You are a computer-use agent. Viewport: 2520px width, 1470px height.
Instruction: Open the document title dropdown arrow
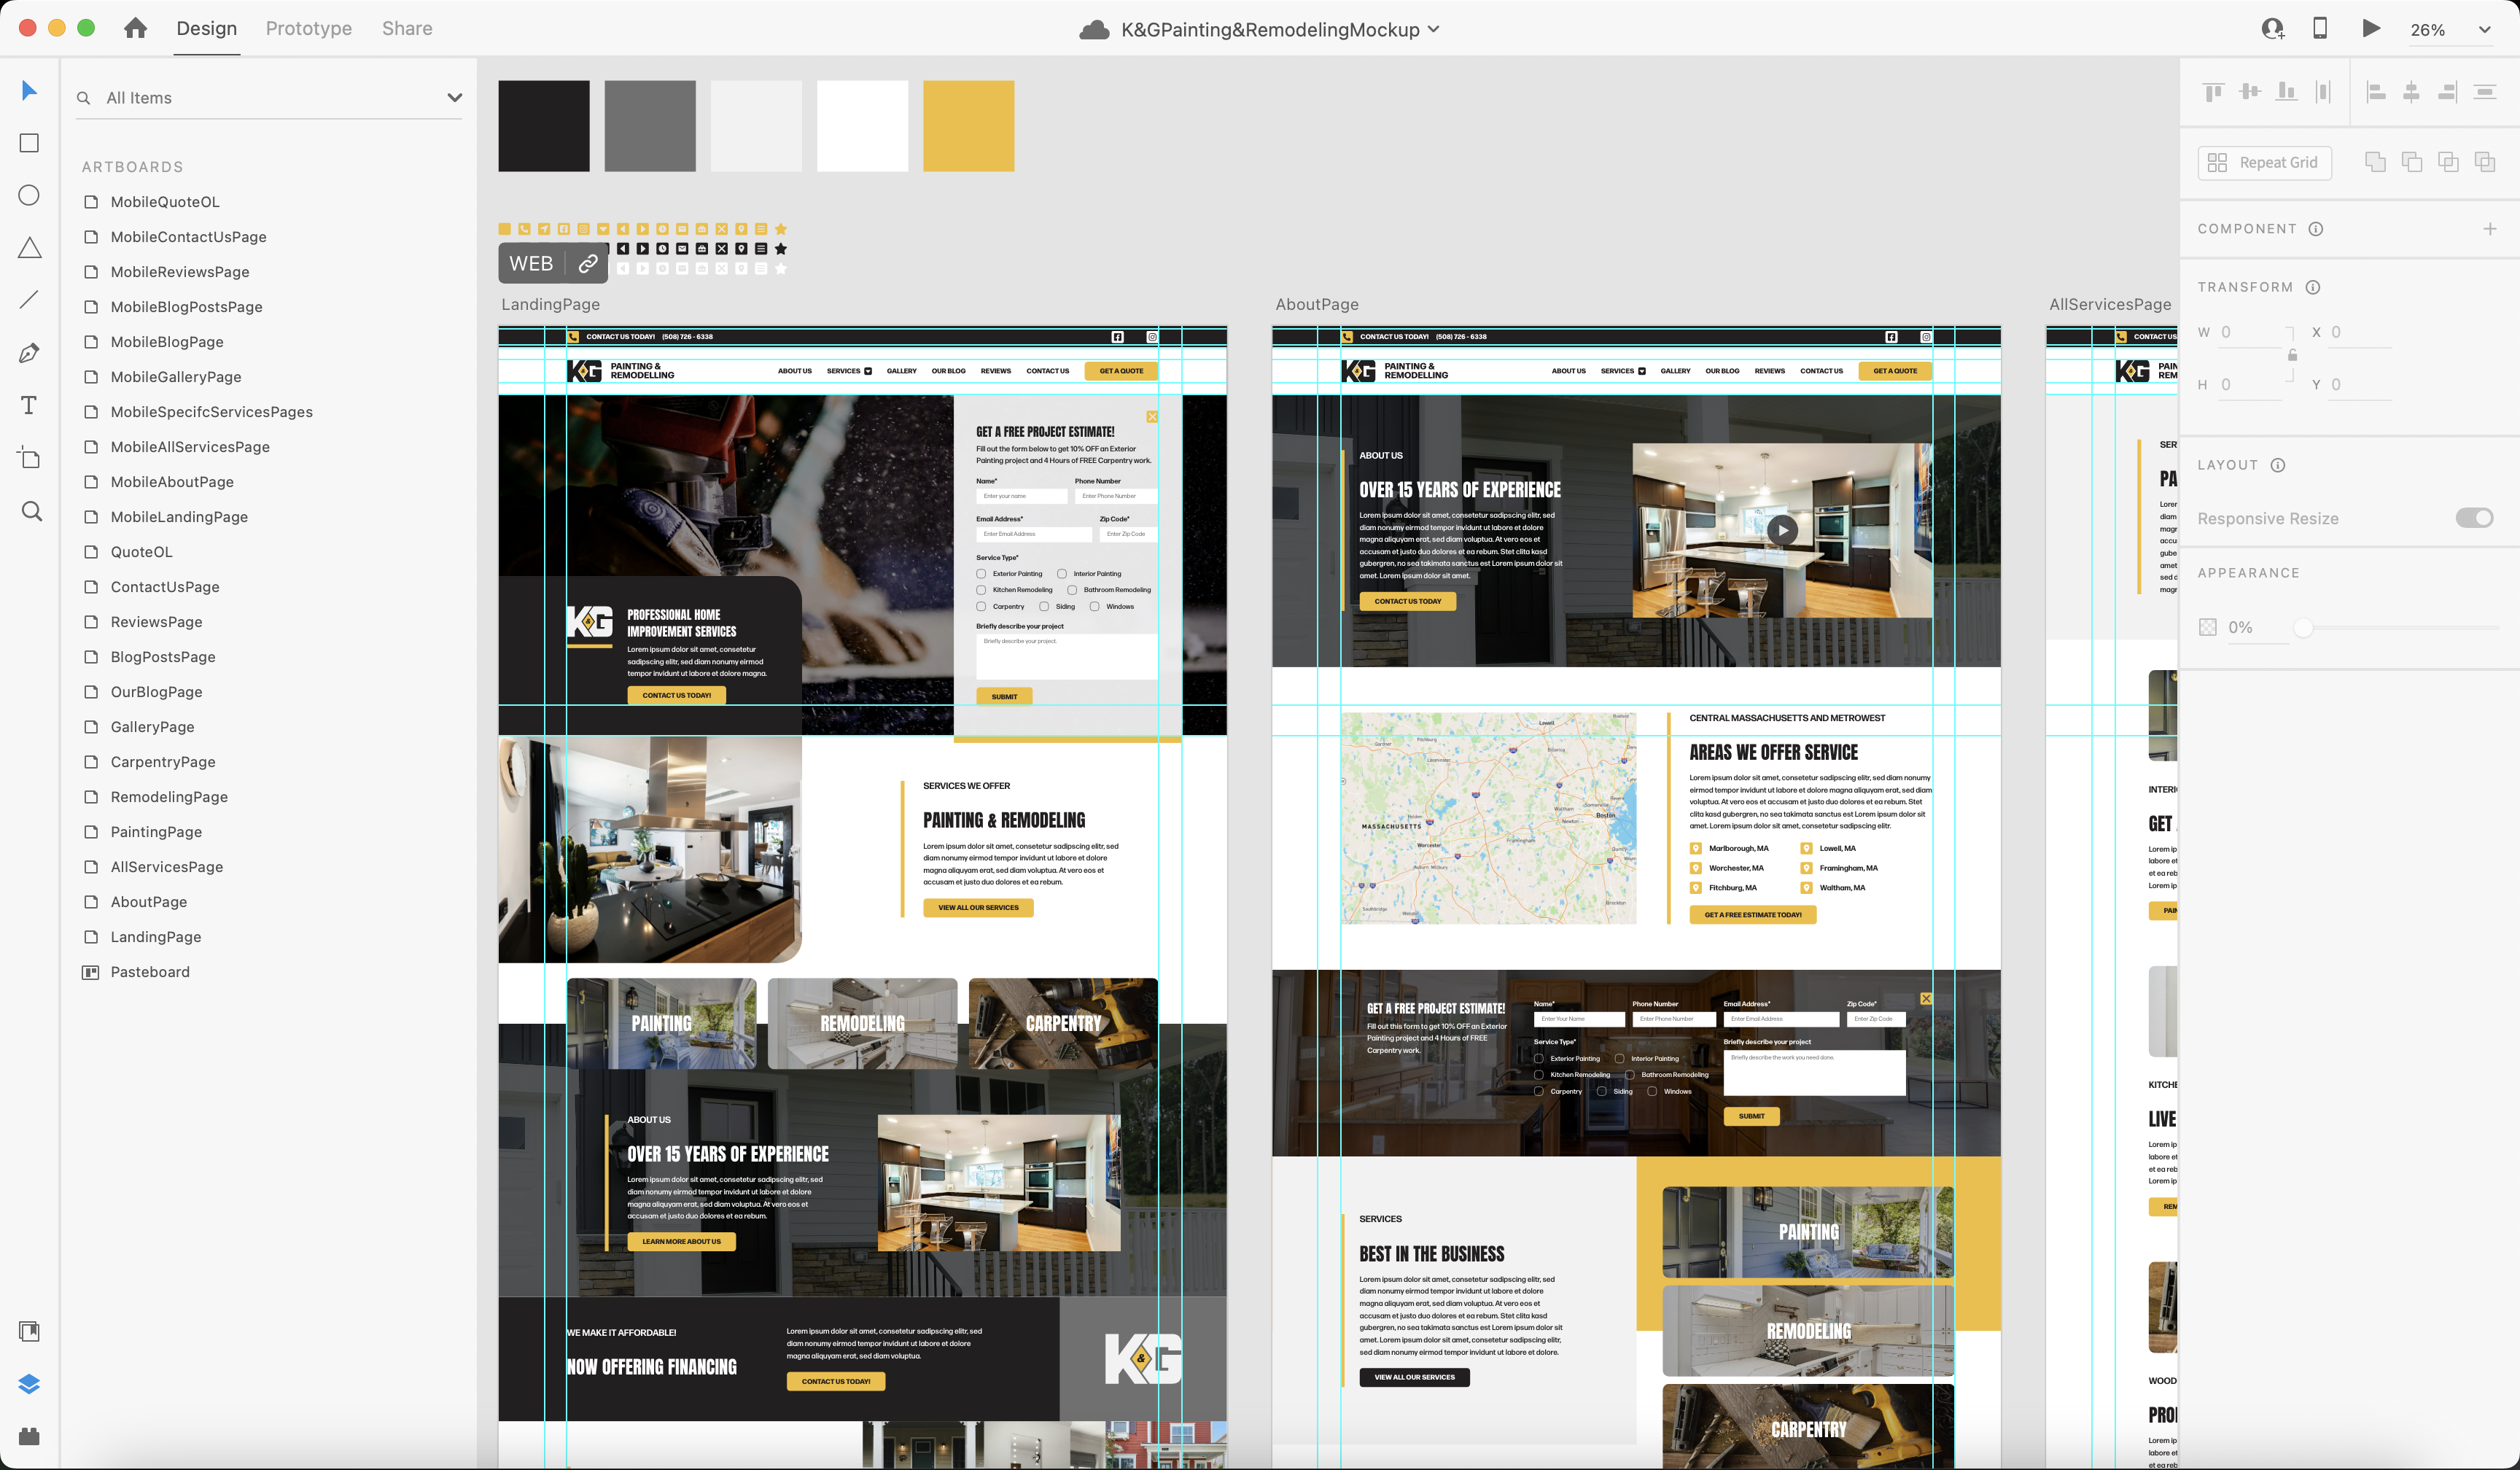coord(1434,29)
